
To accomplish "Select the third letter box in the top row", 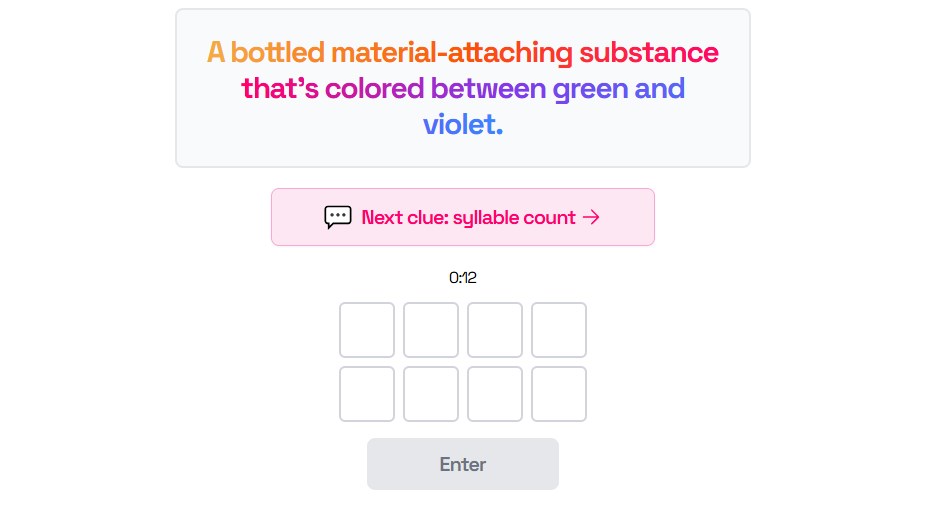I will click(x=495, y=330).
